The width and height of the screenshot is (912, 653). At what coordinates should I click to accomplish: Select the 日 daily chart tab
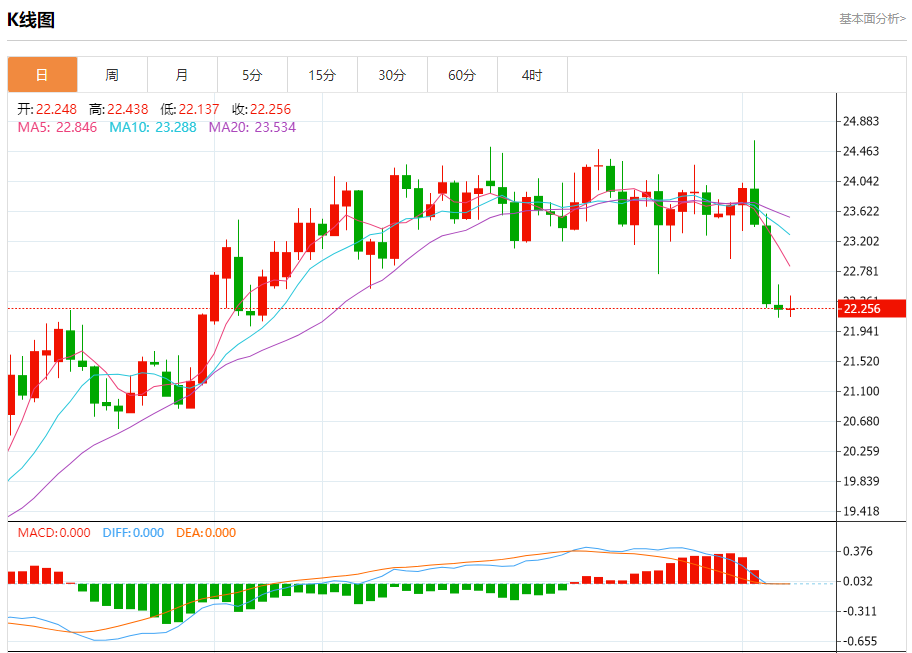(x=42, y=74)
